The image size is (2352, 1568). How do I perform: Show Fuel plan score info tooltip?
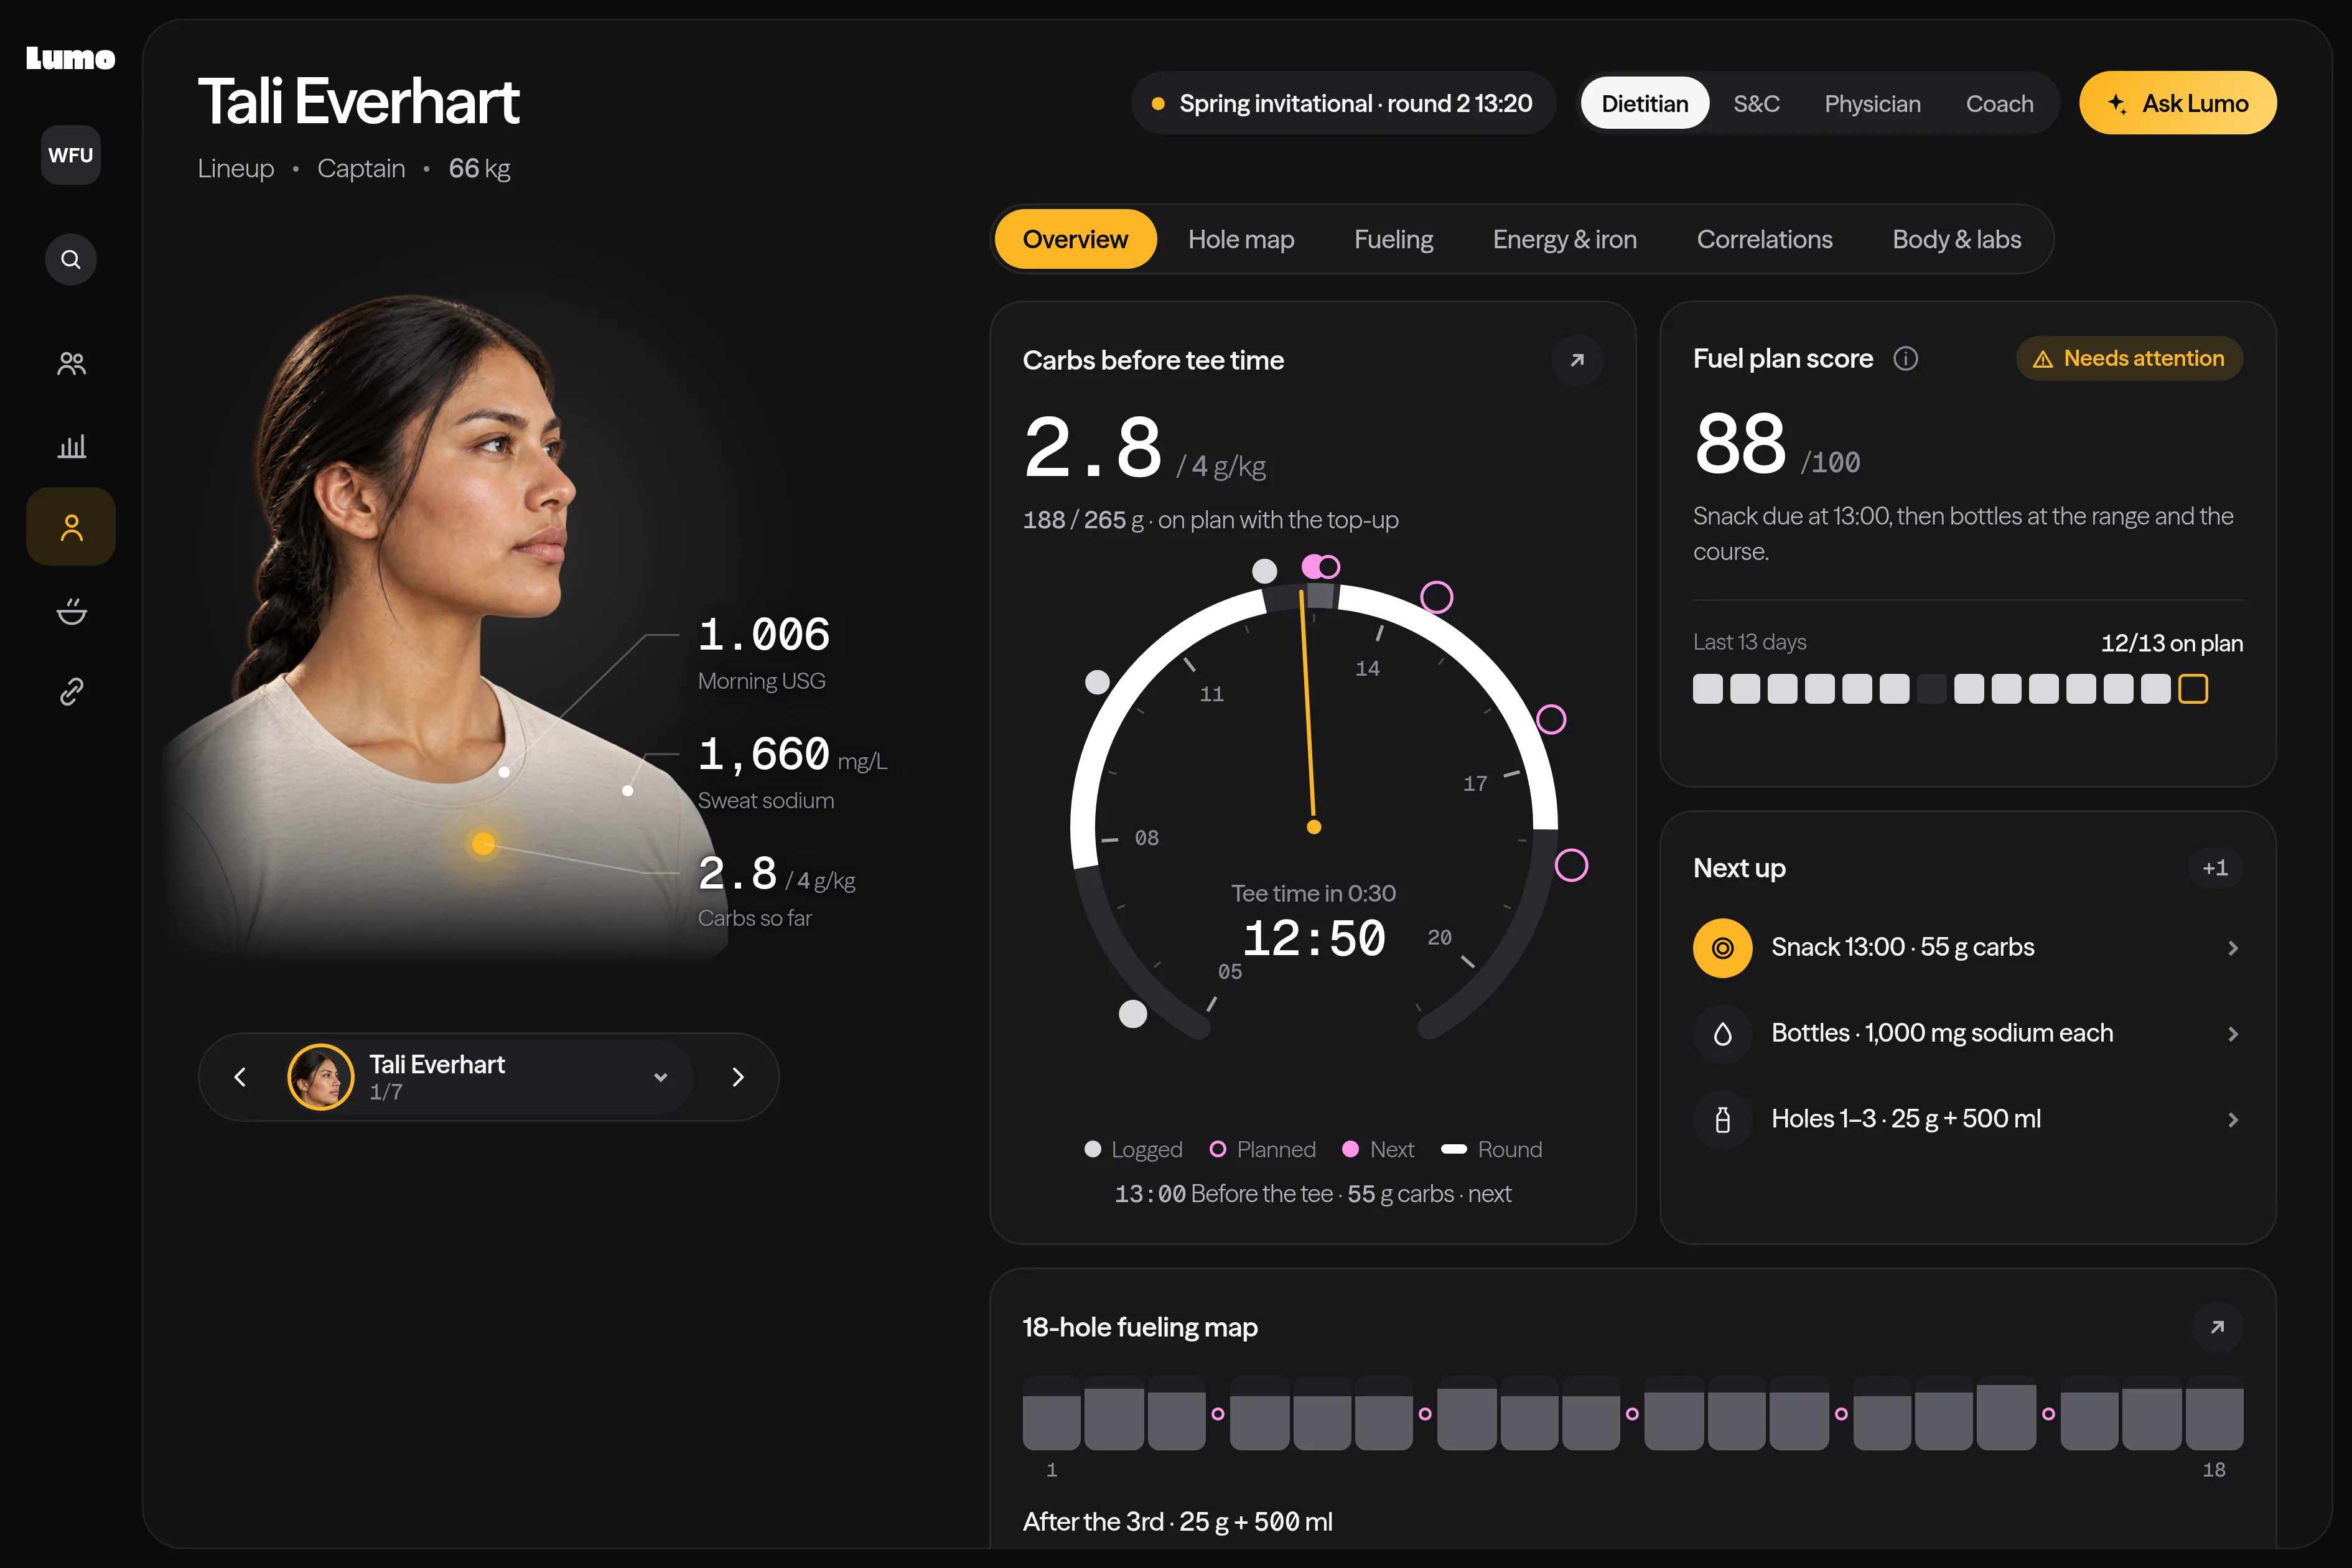1906,359
